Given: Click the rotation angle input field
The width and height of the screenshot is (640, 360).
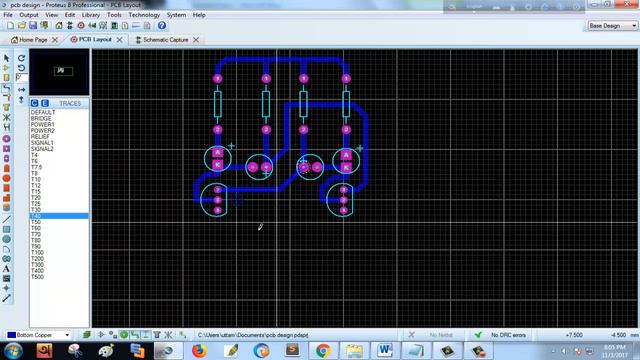Looking at the screenshot, I should [x=22, y=78].
